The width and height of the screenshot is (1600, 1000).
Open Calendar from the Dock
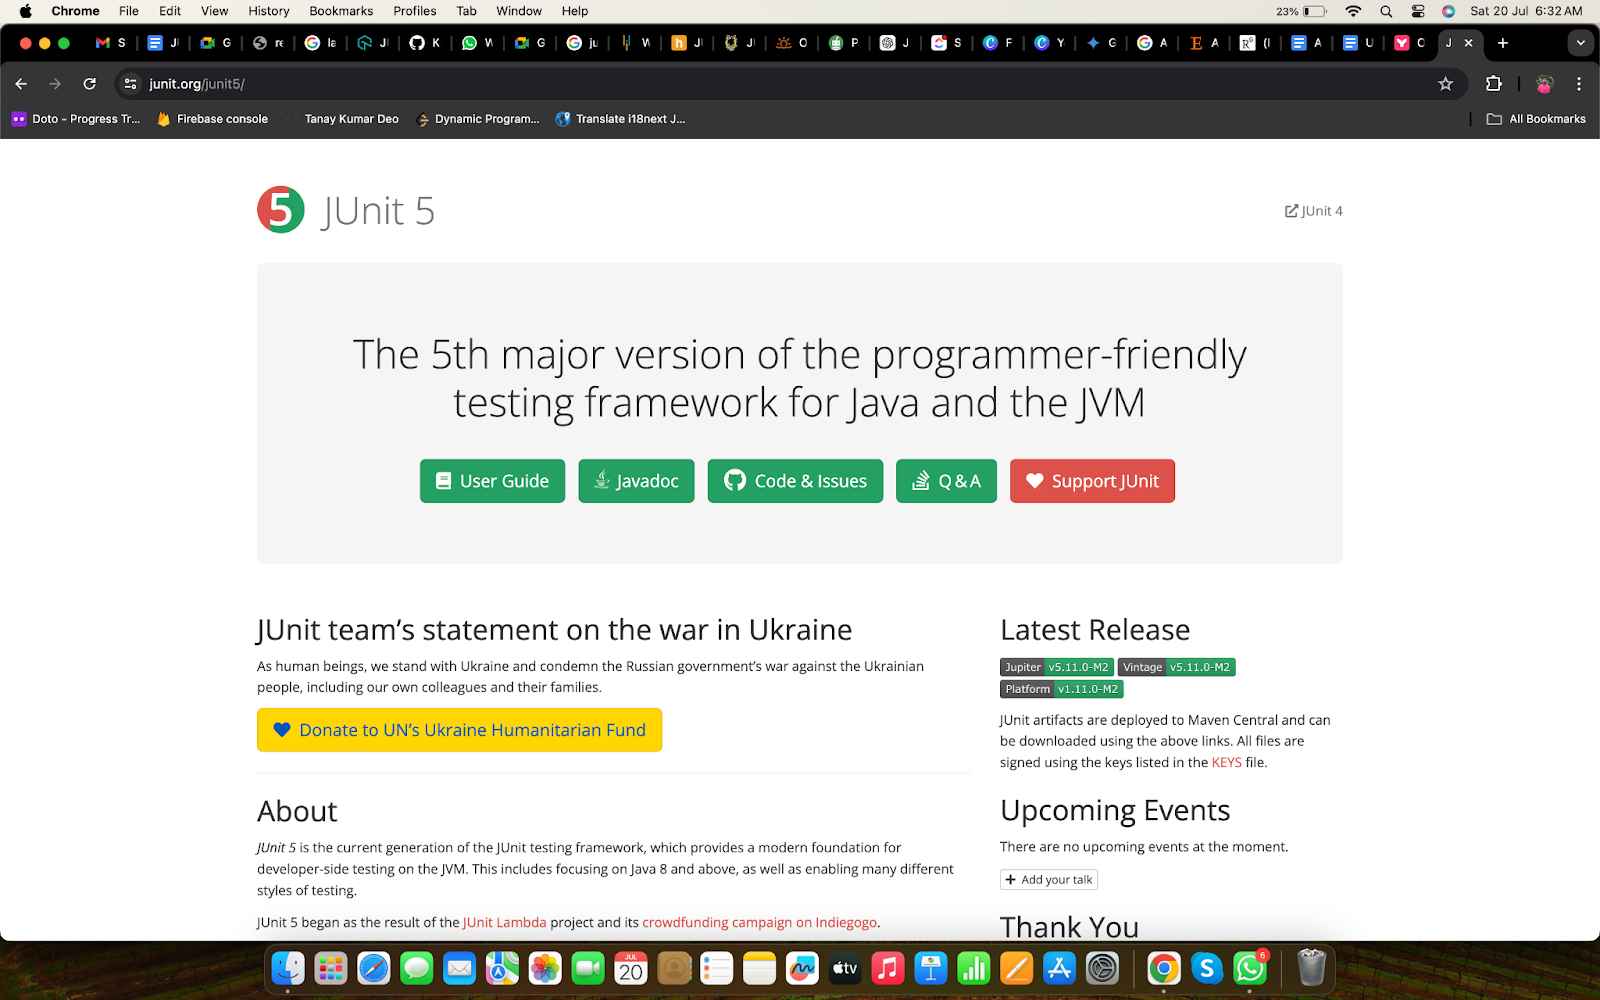[x=631, y=968]
